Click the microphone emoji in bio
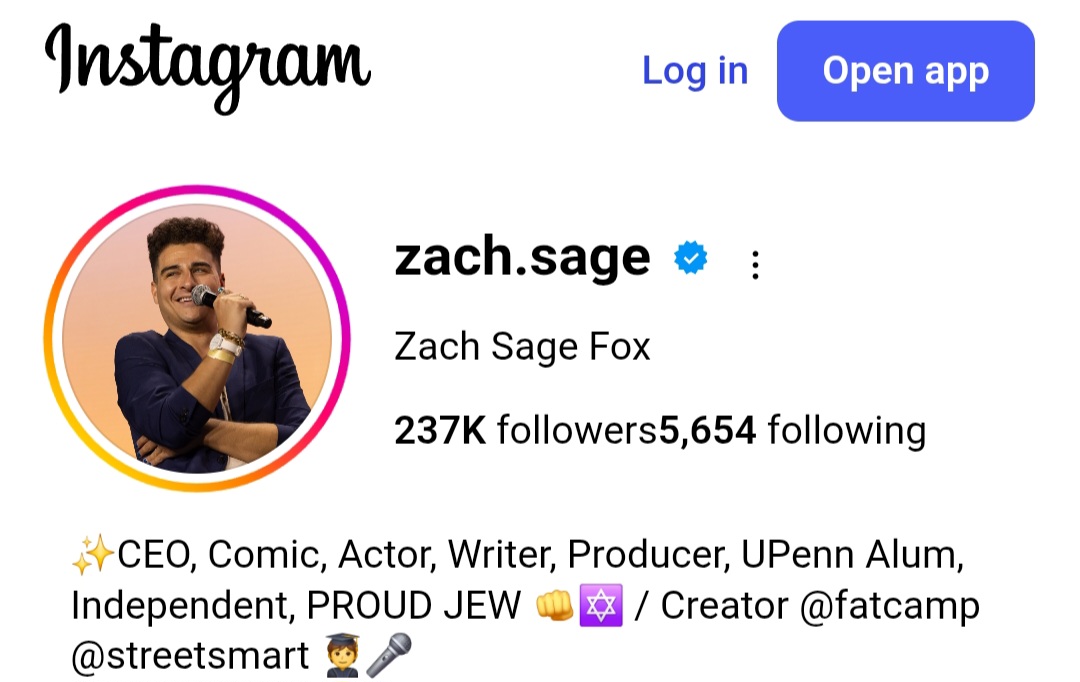The height and width of the screenshot is (682, 1080). coord(387,657)
